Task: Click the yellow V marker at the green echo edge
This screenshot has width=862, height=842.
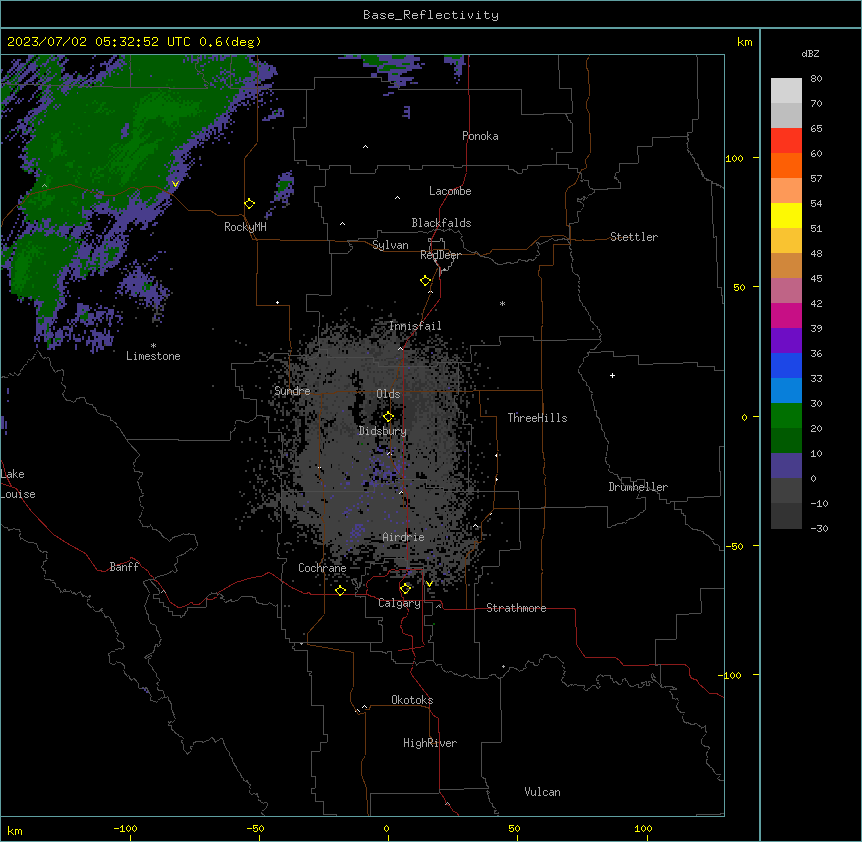Action: tap(175, 184)
